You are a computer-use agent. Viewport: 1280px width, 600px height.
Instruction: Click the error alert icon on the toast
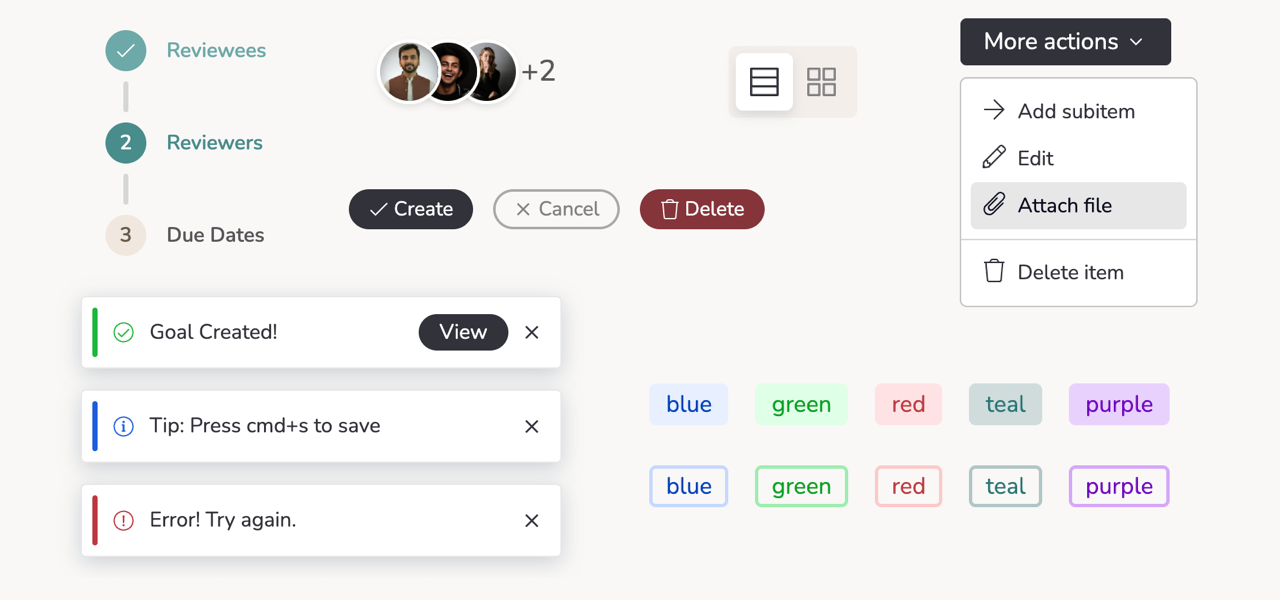(123, 520)
